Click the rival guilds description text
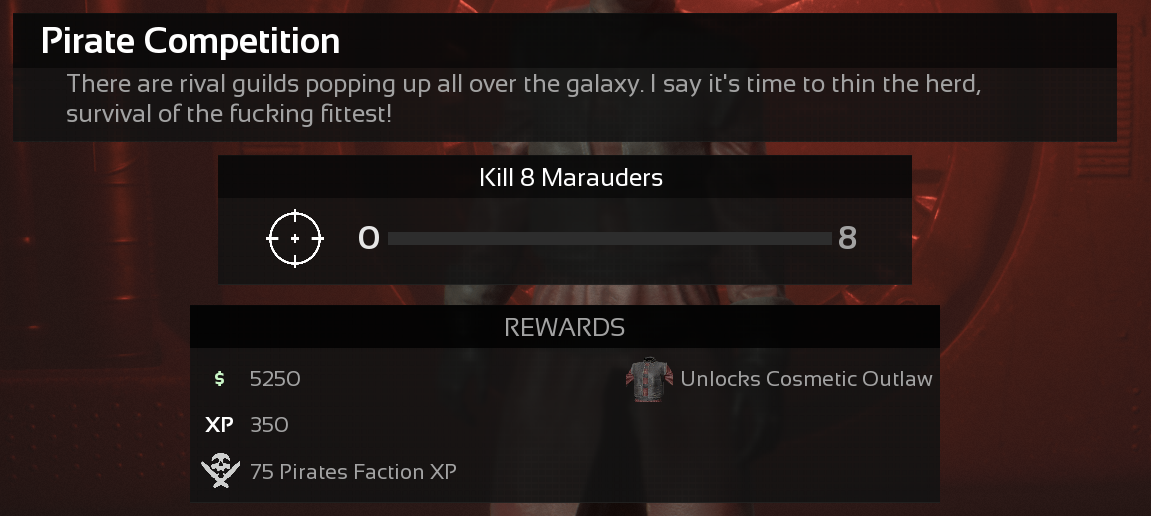Image resolution: width=1151 pixels, height=516 pixels. click(524, 84)
